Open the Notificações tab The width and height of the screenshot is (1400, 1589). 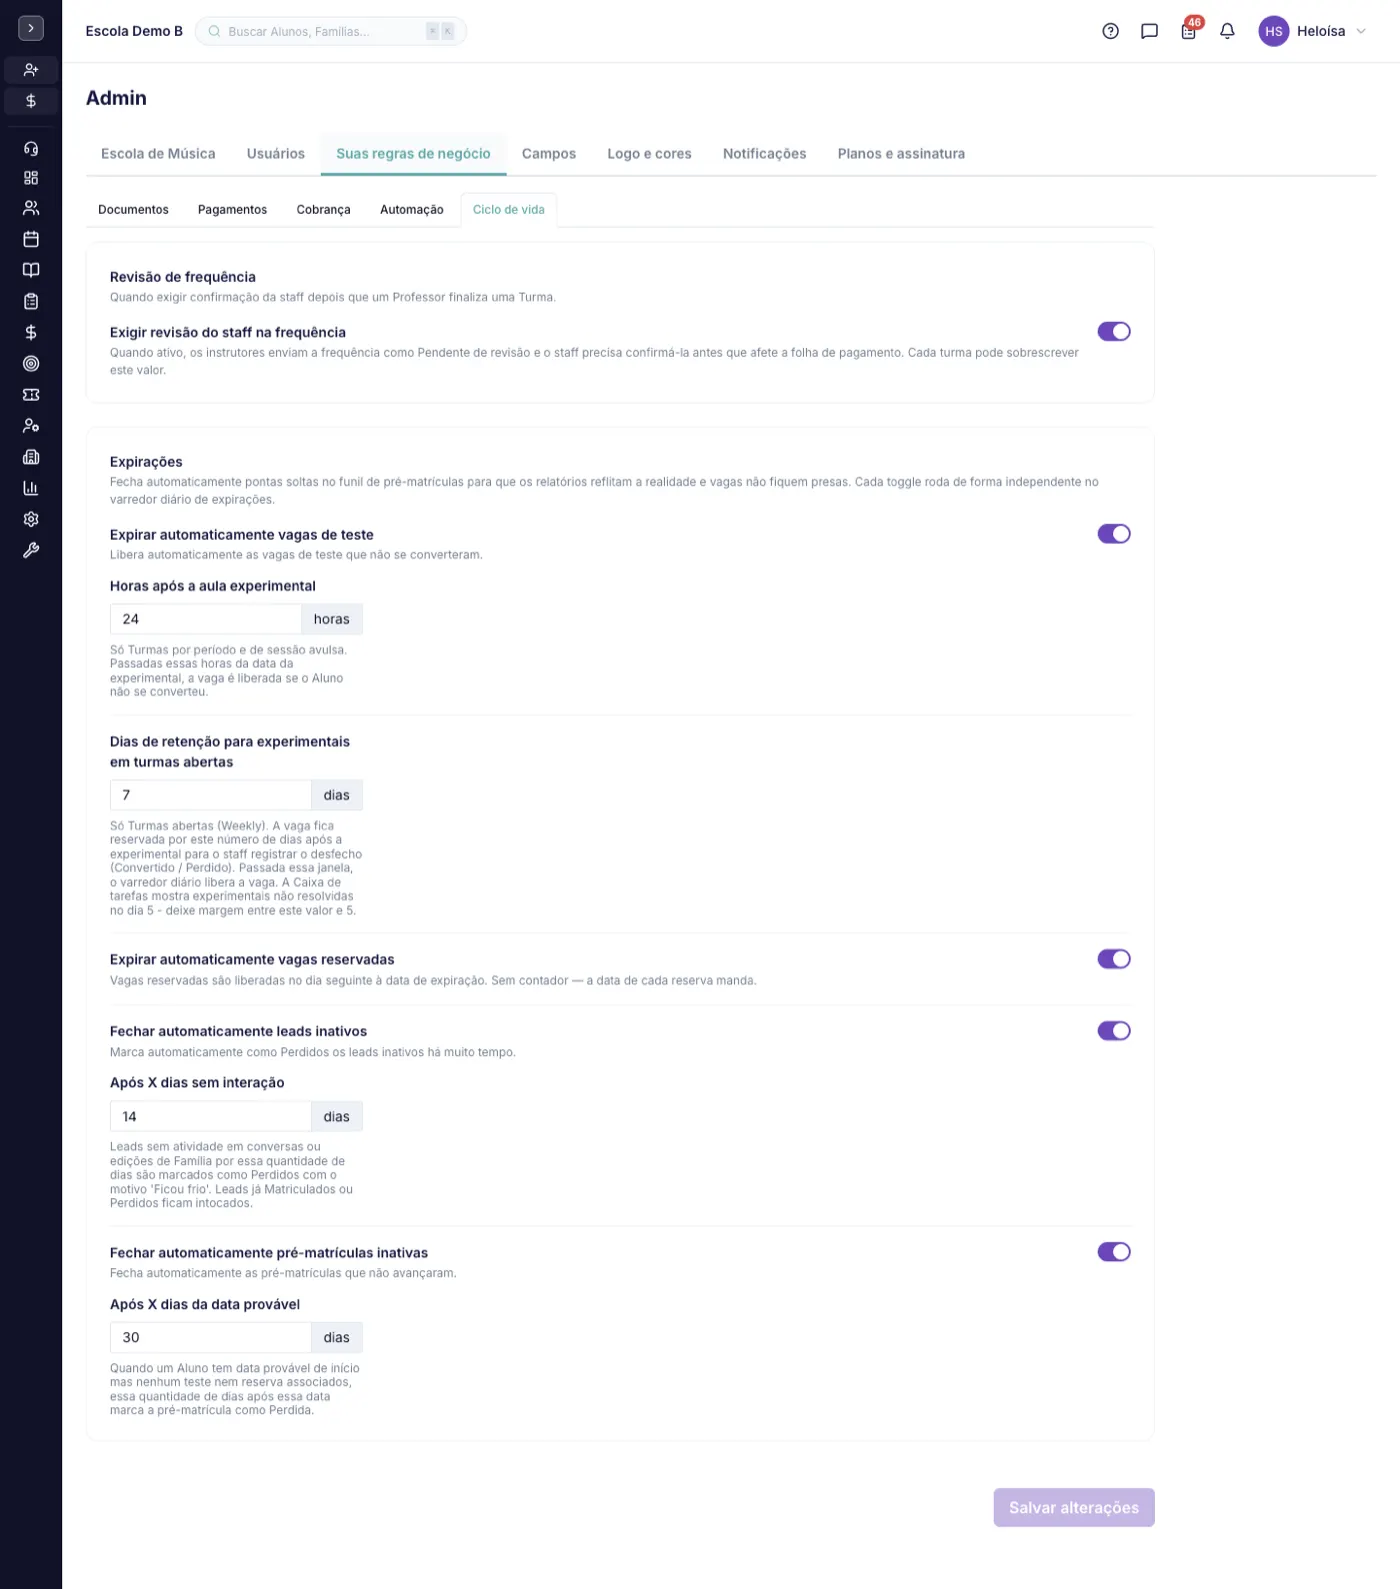pyautogui.click(x=764, y=154)
